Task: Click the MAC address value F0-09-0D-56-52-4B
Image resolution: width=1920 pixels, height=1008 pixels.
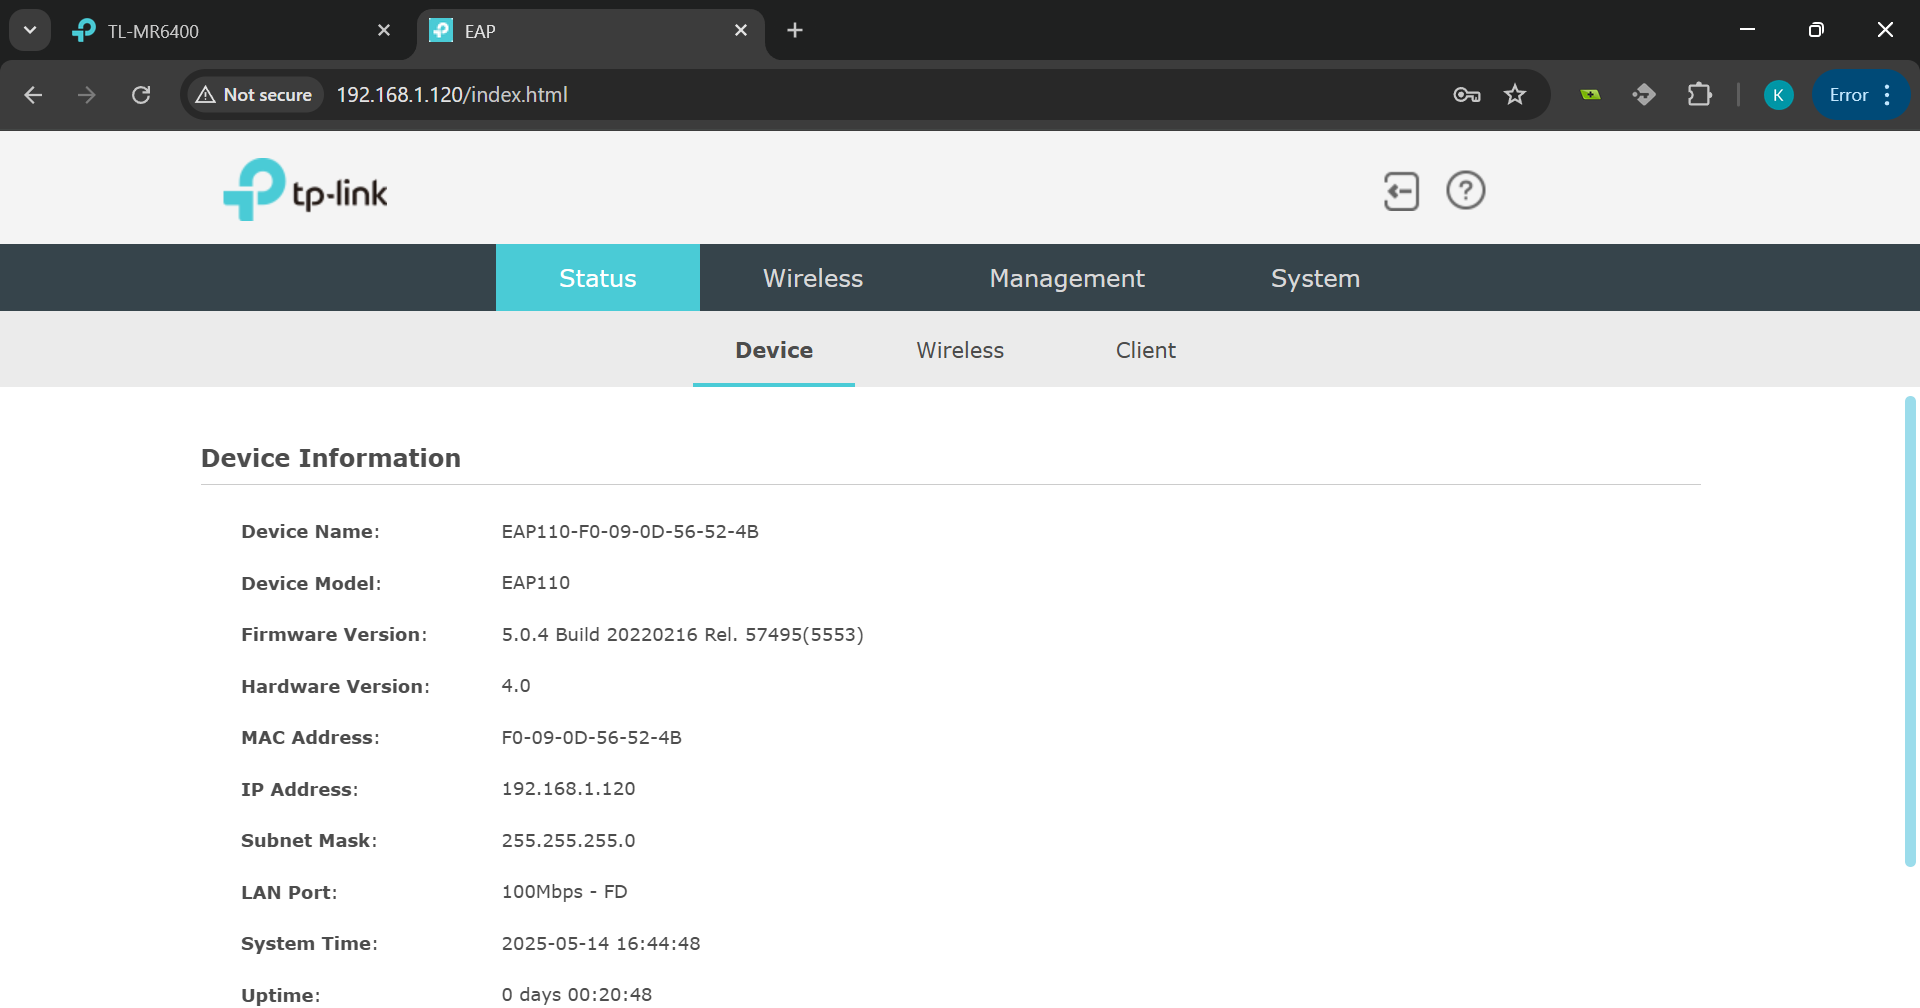Action: pyautogui.click(x=592, y=738)
